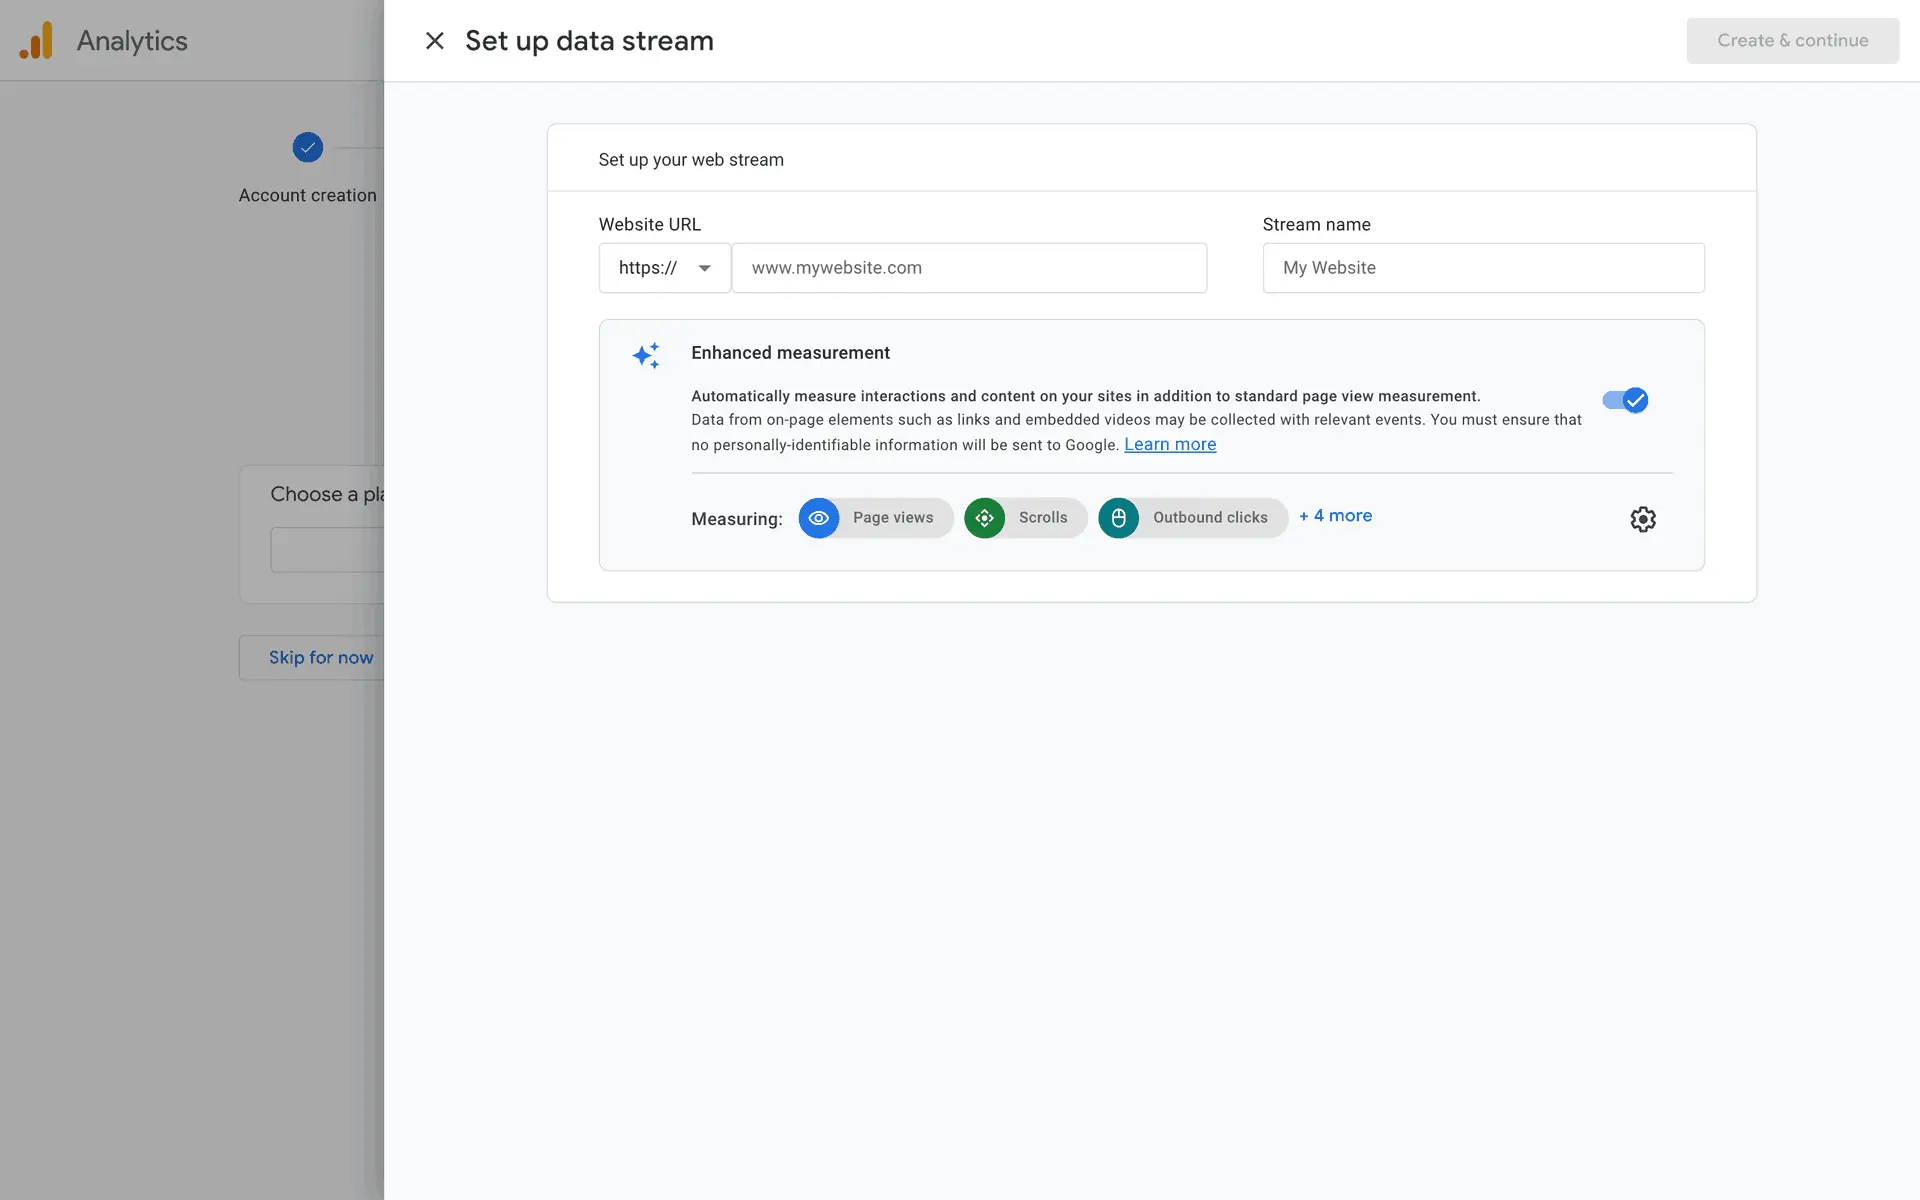Open enhanced measurement settings gear
The image size is (1920, 1200).
click(x=1642, y=519)
